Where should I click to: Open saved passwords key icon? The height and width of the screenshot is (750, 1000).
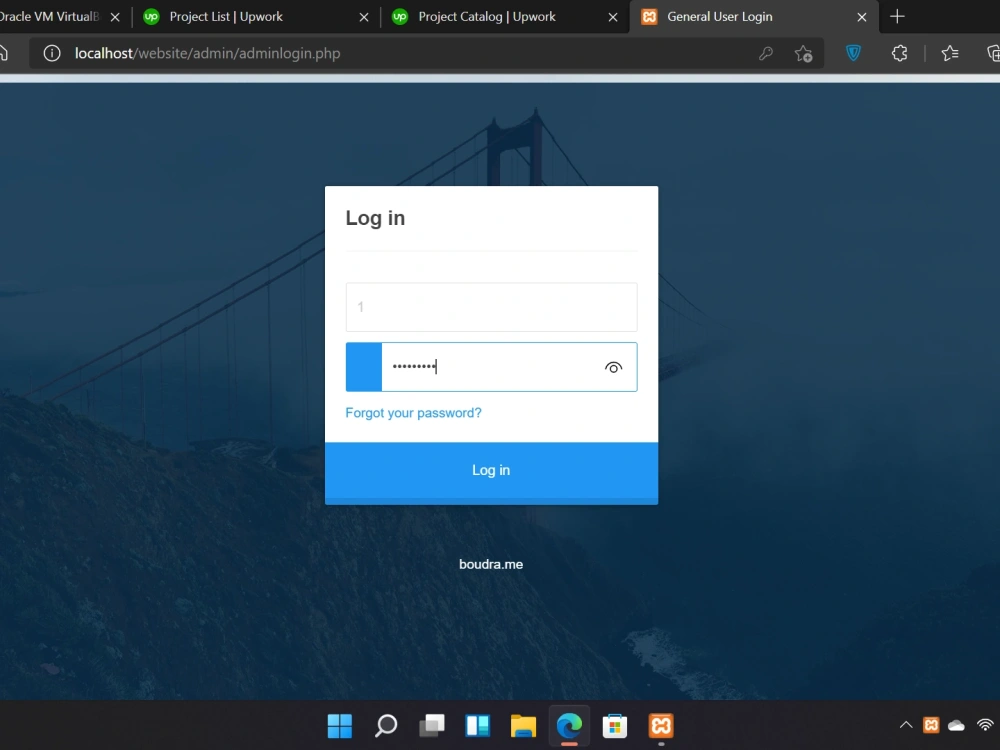pos(765,53)
